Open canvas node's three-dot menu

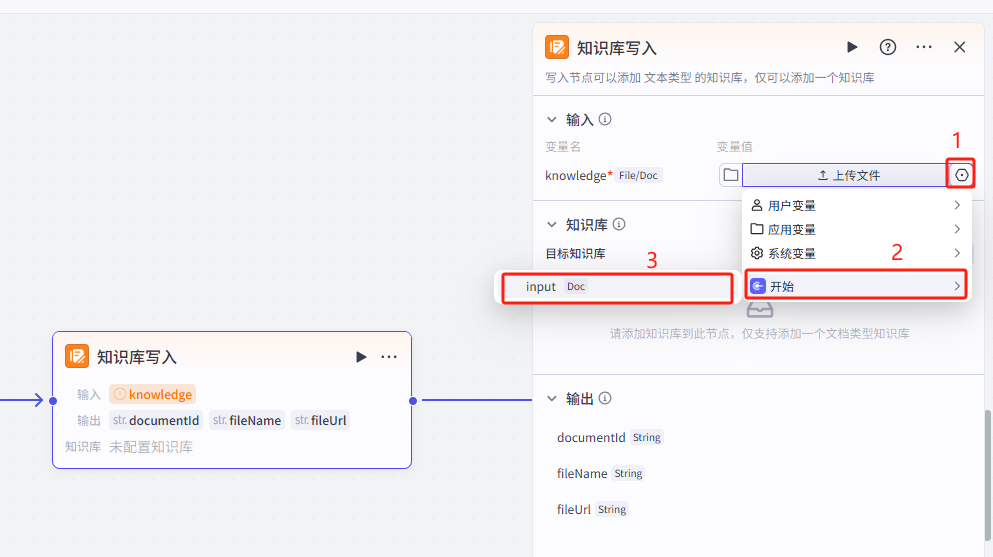(x=389, y=357)
